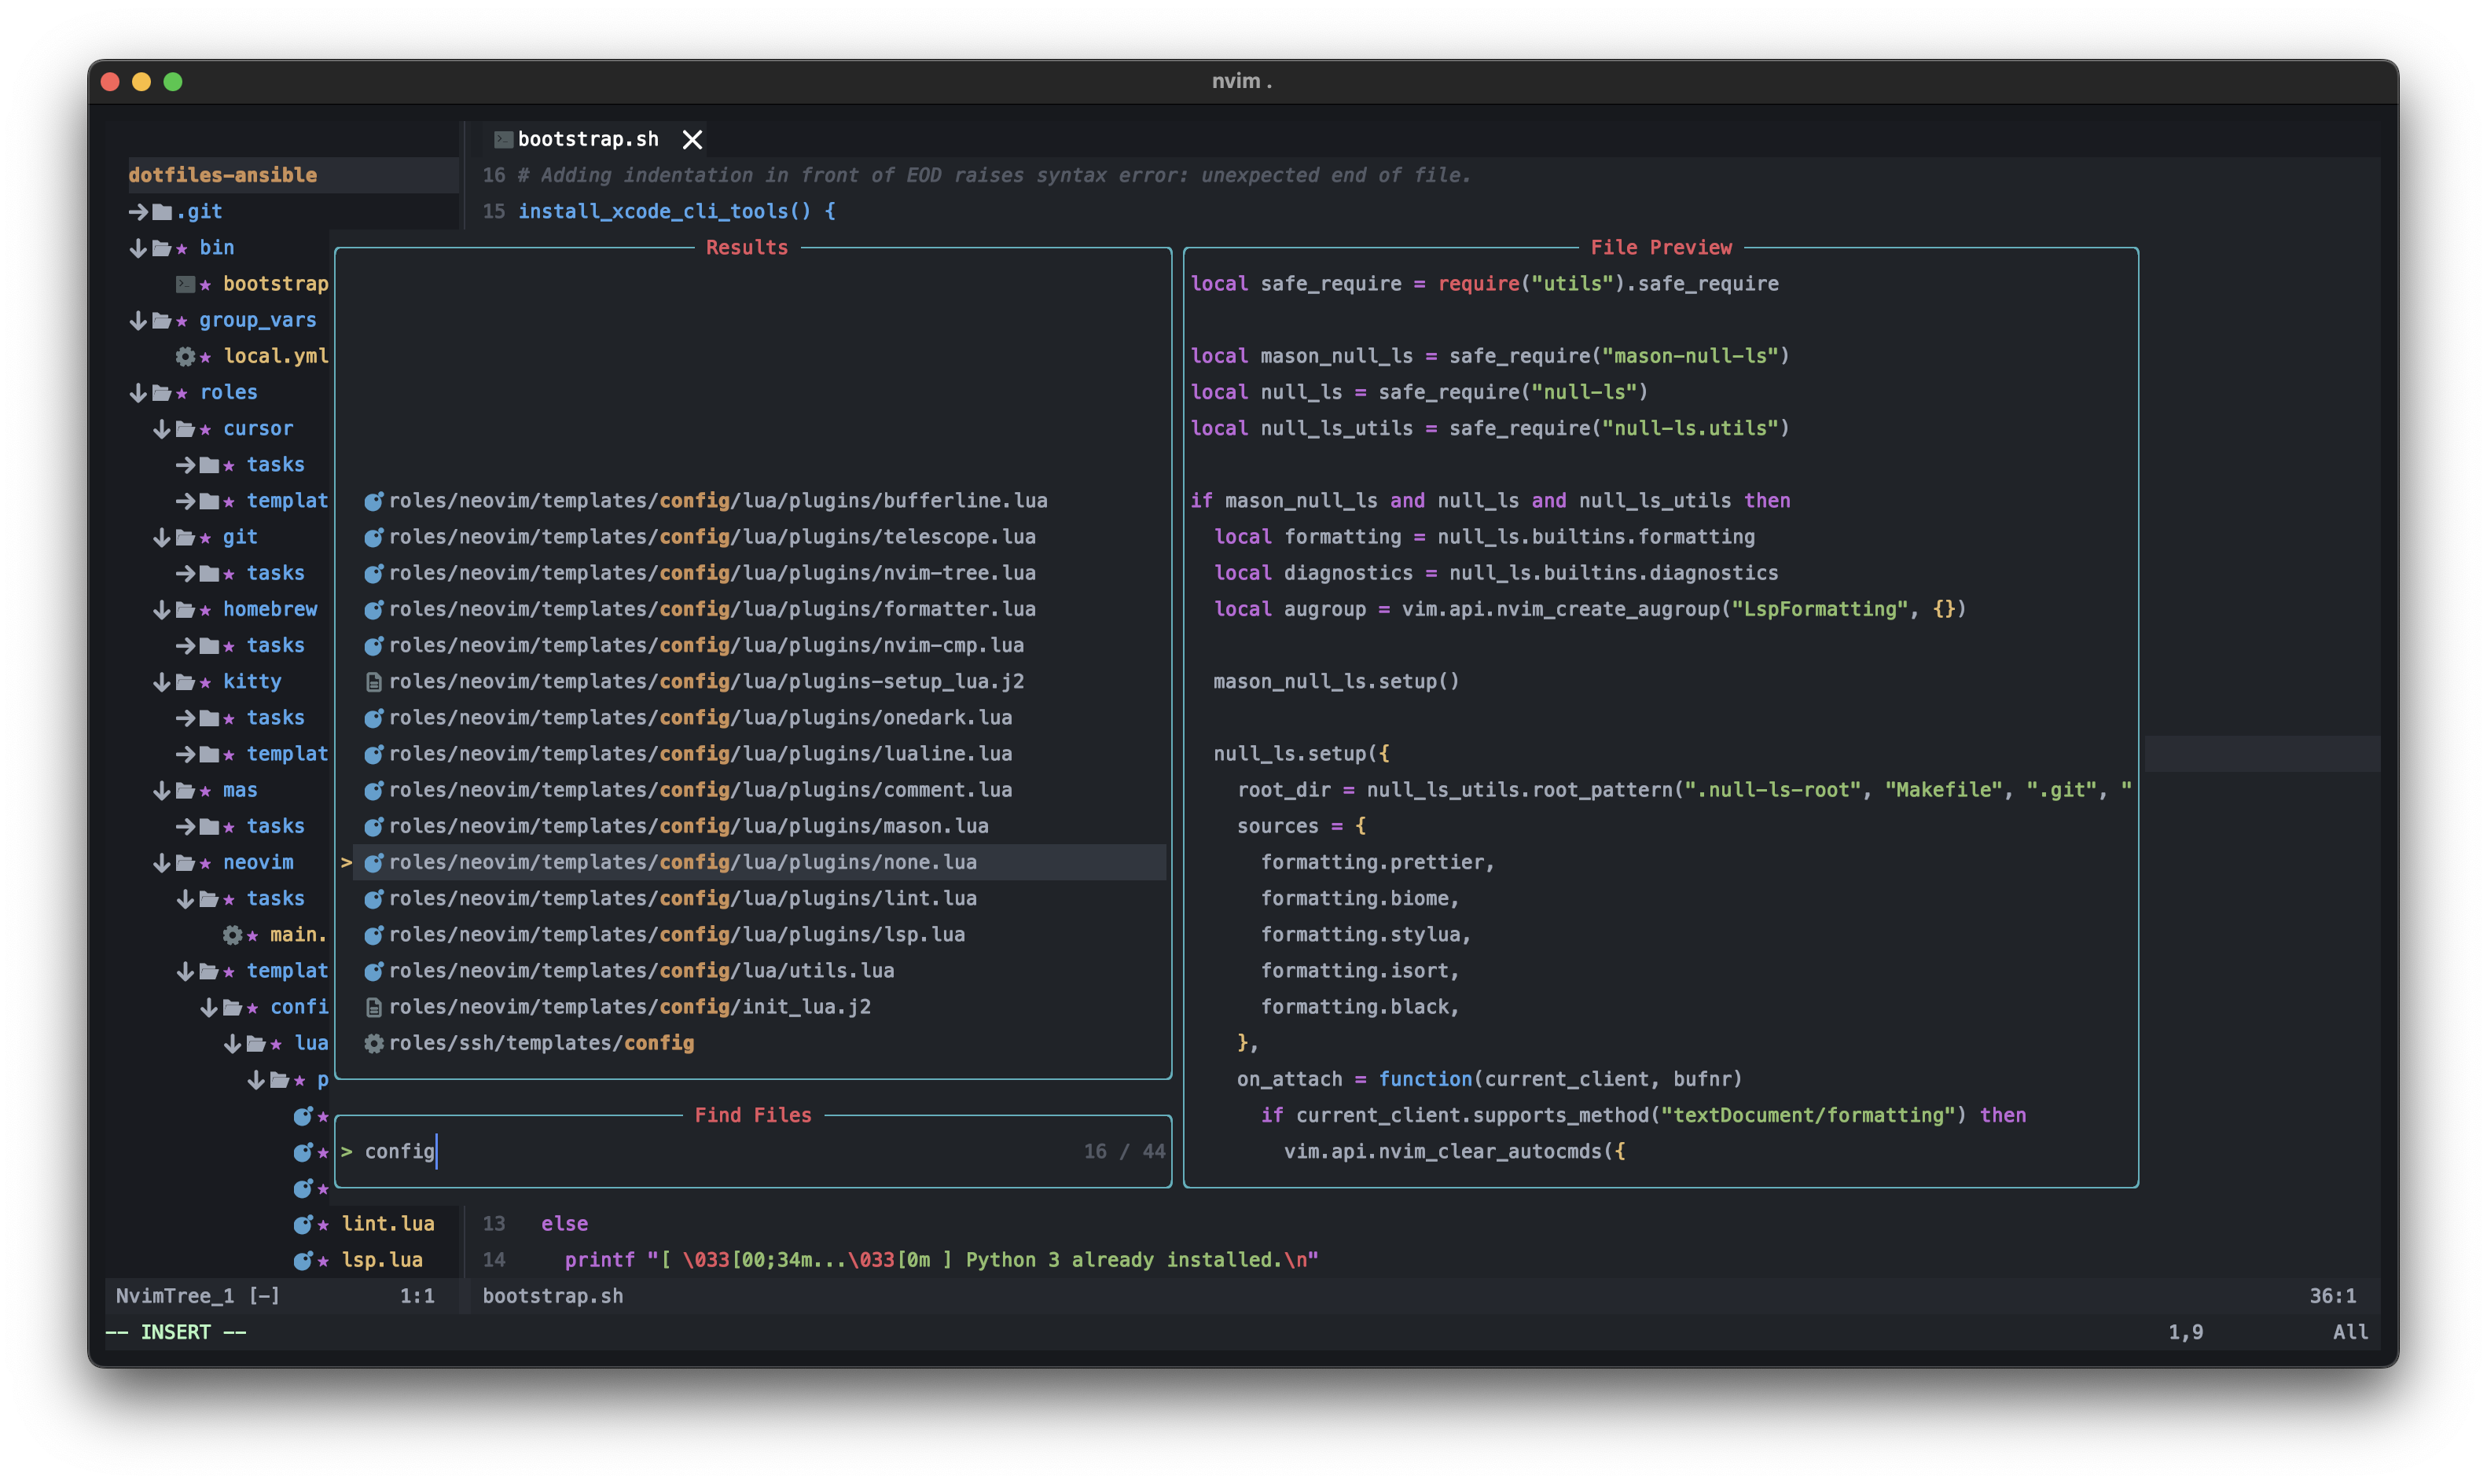Switch to the bootstrap.sh tab
The height and width of the screenshot is (1484, 2487).
coord(587,139)
